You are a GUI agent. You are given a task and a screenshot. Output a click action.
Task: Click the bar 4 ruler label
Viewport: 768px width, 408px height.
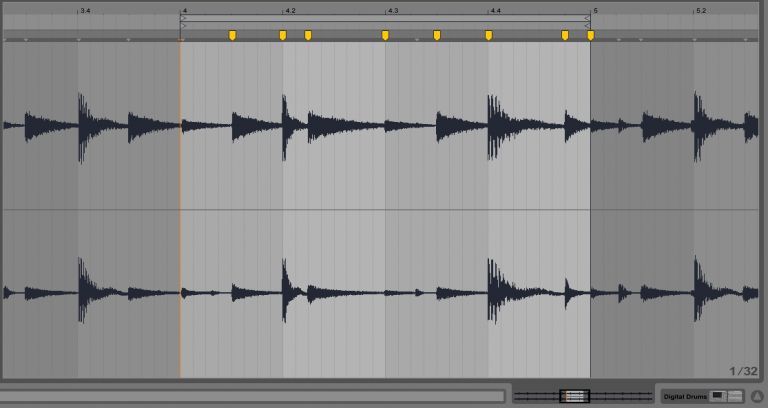click(x=185, y=11)
